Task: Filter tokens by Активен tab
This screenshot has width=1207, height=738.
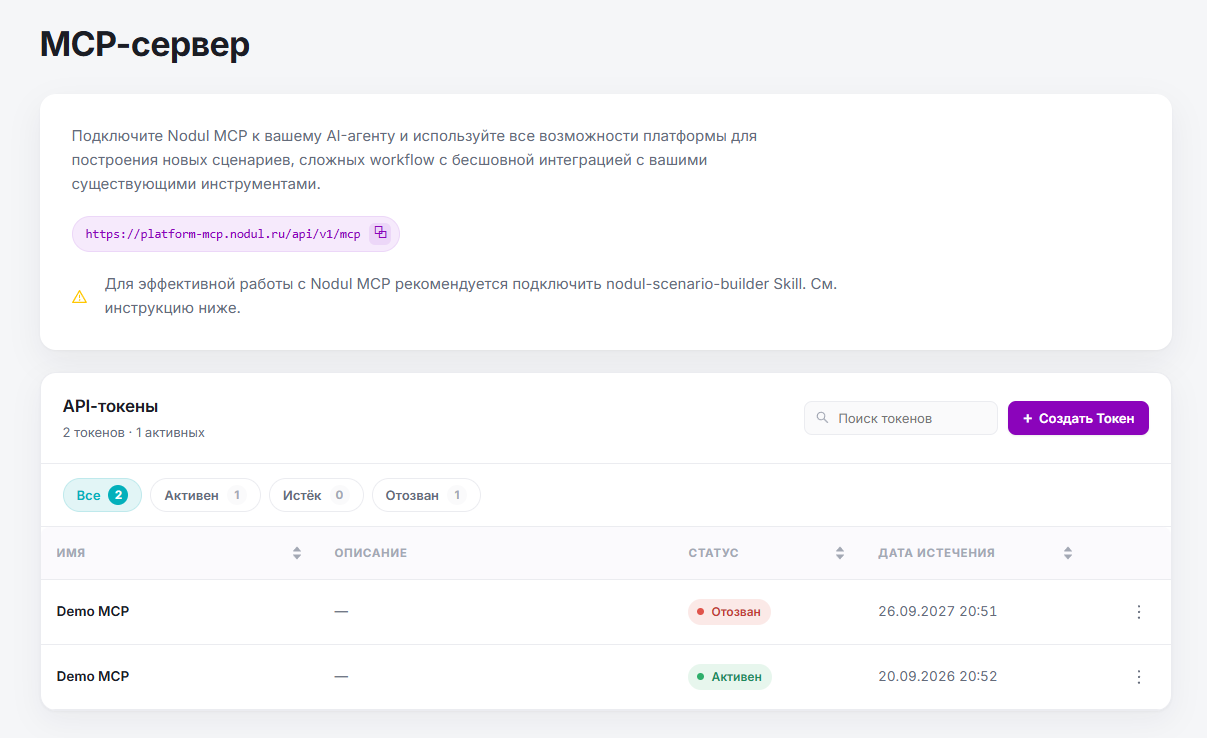Action: (205, 495)
